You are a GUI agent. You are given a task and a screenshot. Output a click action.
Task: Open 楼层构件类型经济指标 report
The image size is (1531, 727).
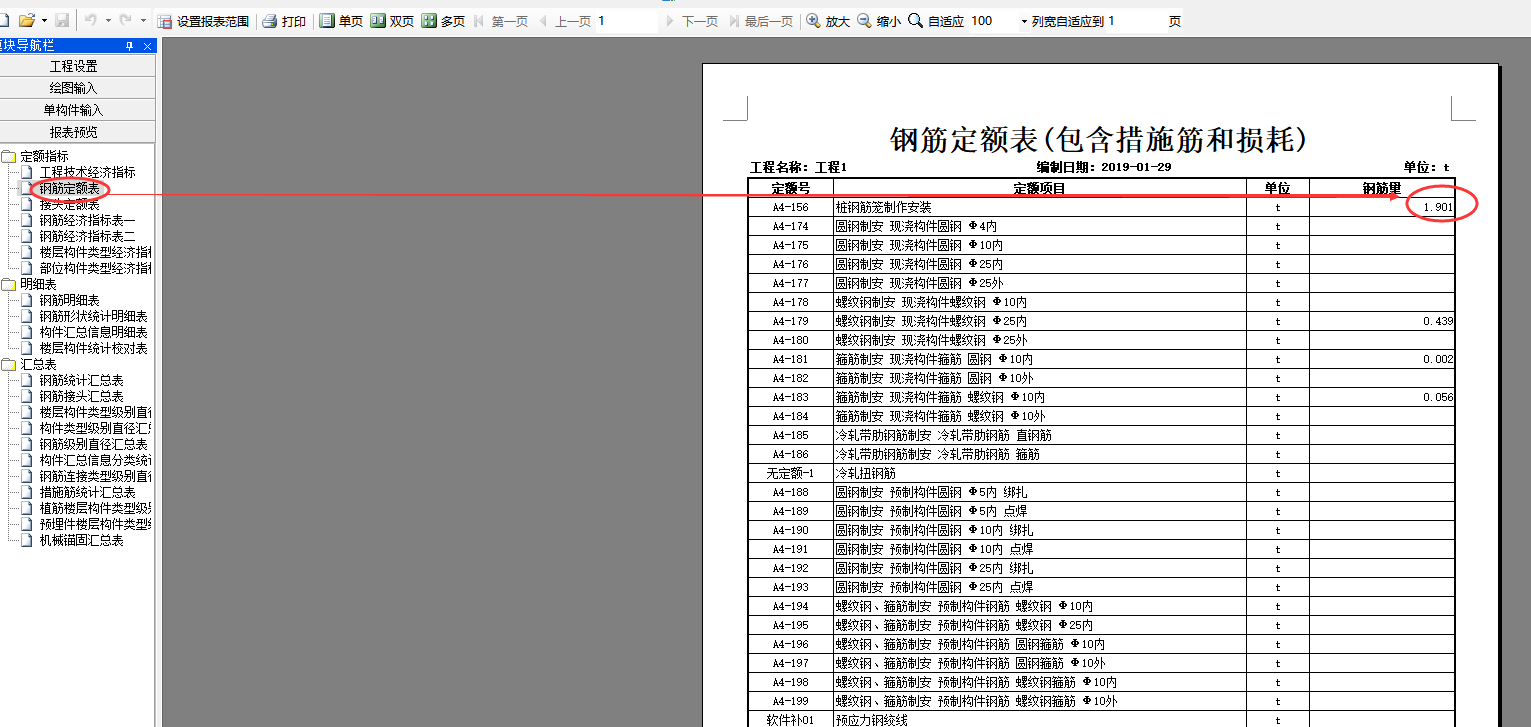[x=95, y=252]
